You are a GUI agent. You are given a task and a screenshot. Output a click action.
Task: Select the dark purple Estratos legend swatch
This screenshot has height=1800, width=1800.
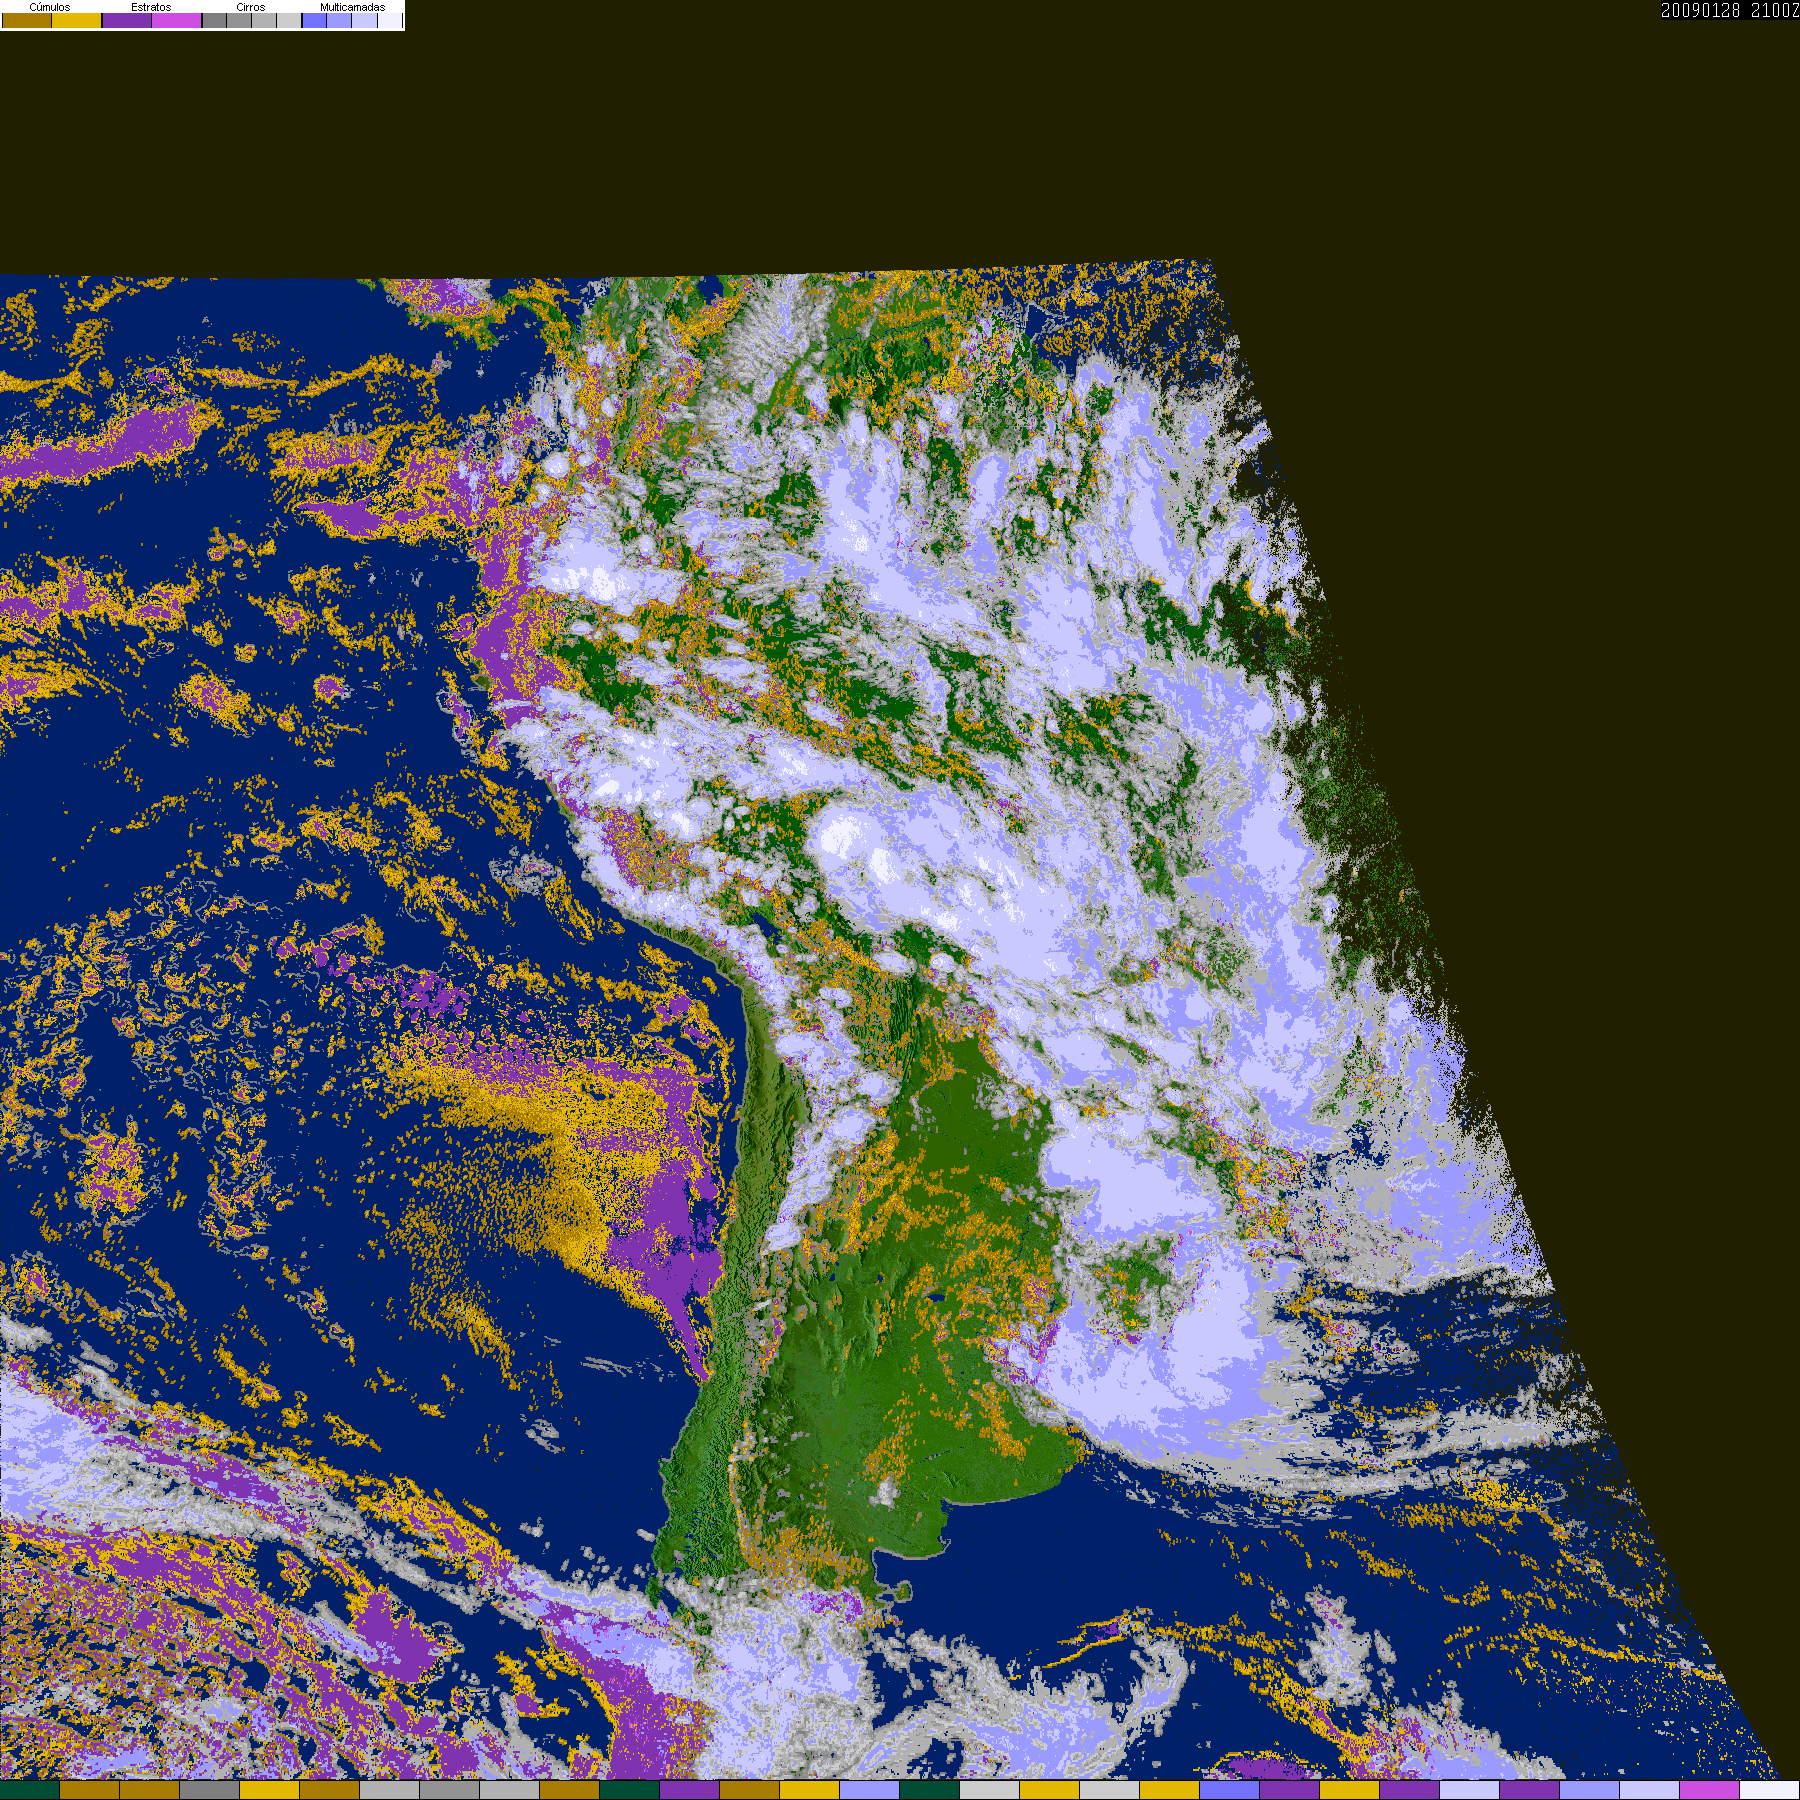[127, 20]
